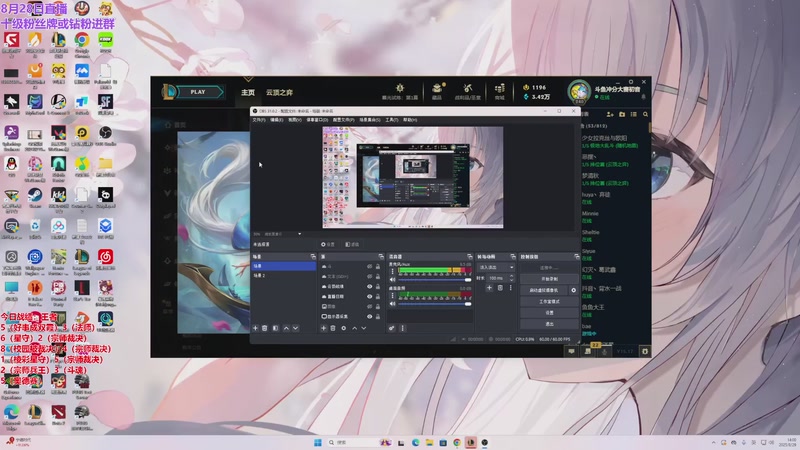The height and width of the screenshot is (450, 800).
Task: Mute the first mixer track speaker icon
Action: [x=392, y=280]
